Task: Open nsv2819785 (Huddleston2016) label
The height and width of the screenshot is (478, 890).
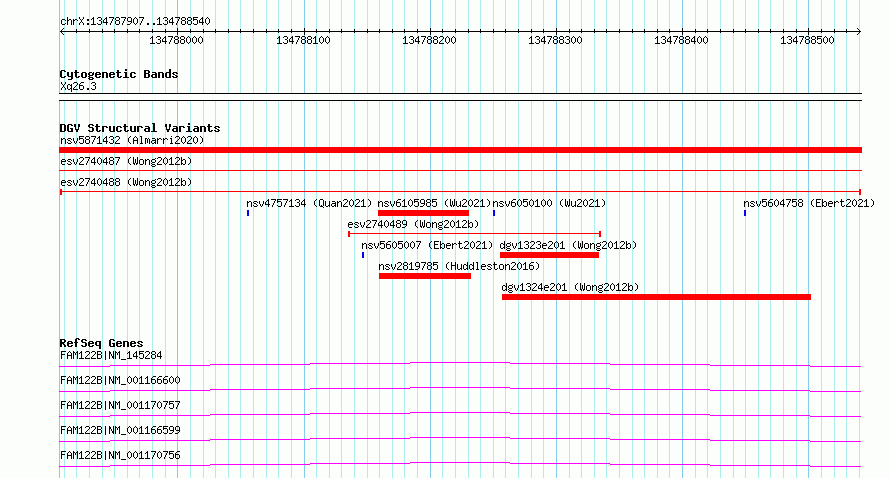Action: tap(459, 266)
